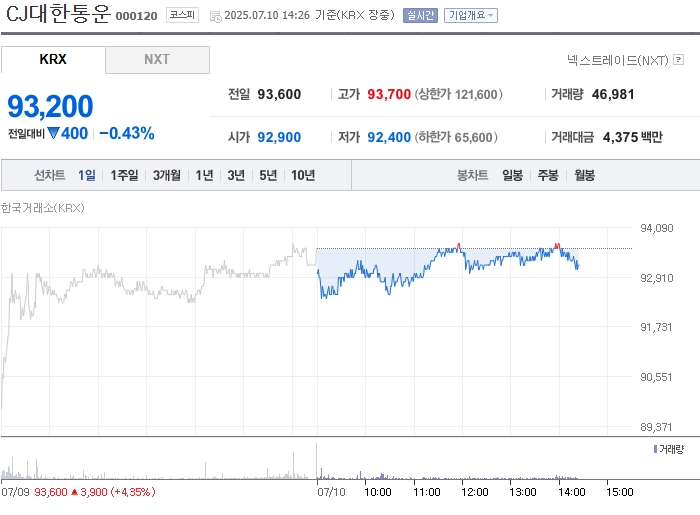Click the 15:00 time axis label
Screen dimensions: 700x515
coord(620,492)
